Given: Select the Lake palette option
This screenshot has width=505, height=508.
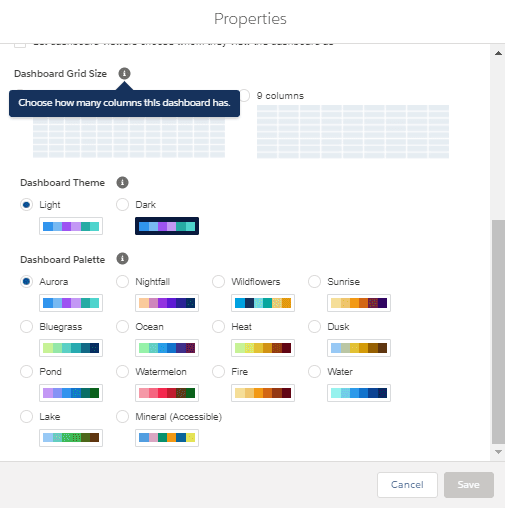Looking at the screenshot, I should click(x=26, y=417).
